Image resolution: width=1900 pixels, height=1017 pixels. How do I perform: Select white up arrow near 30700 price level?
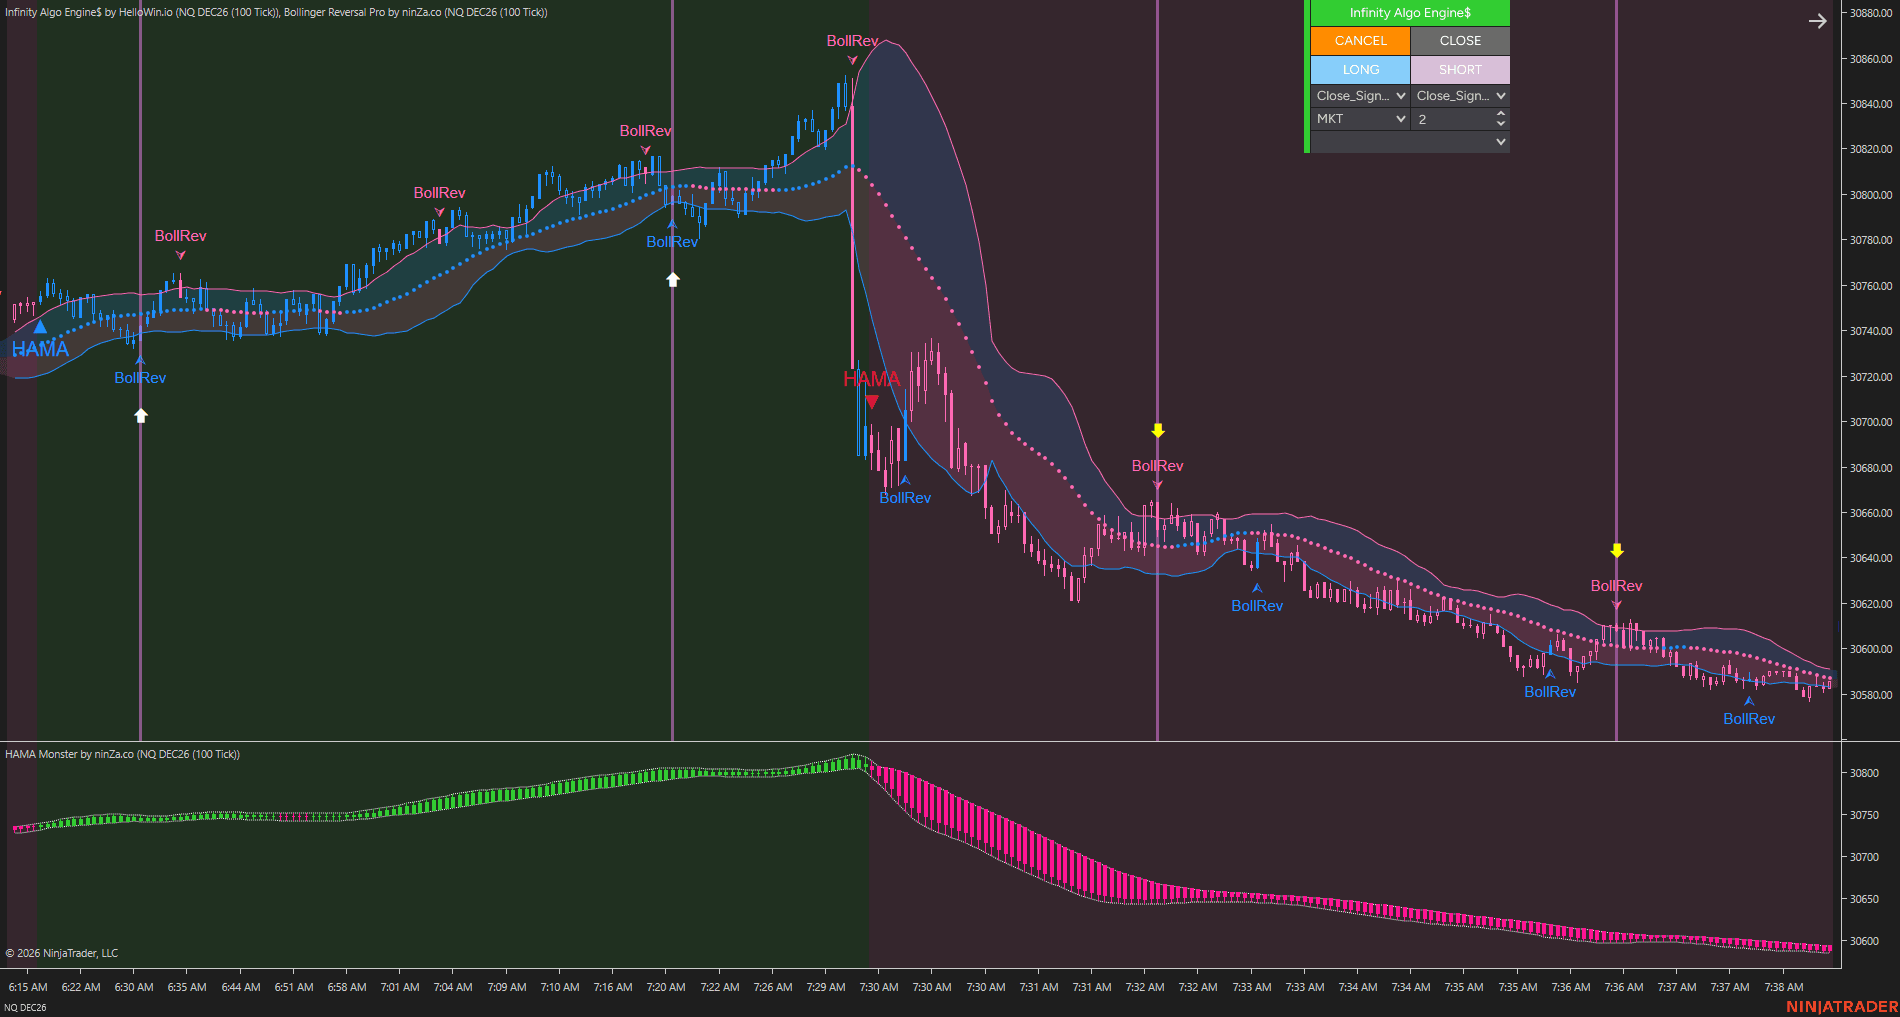[x=141, y=415]
